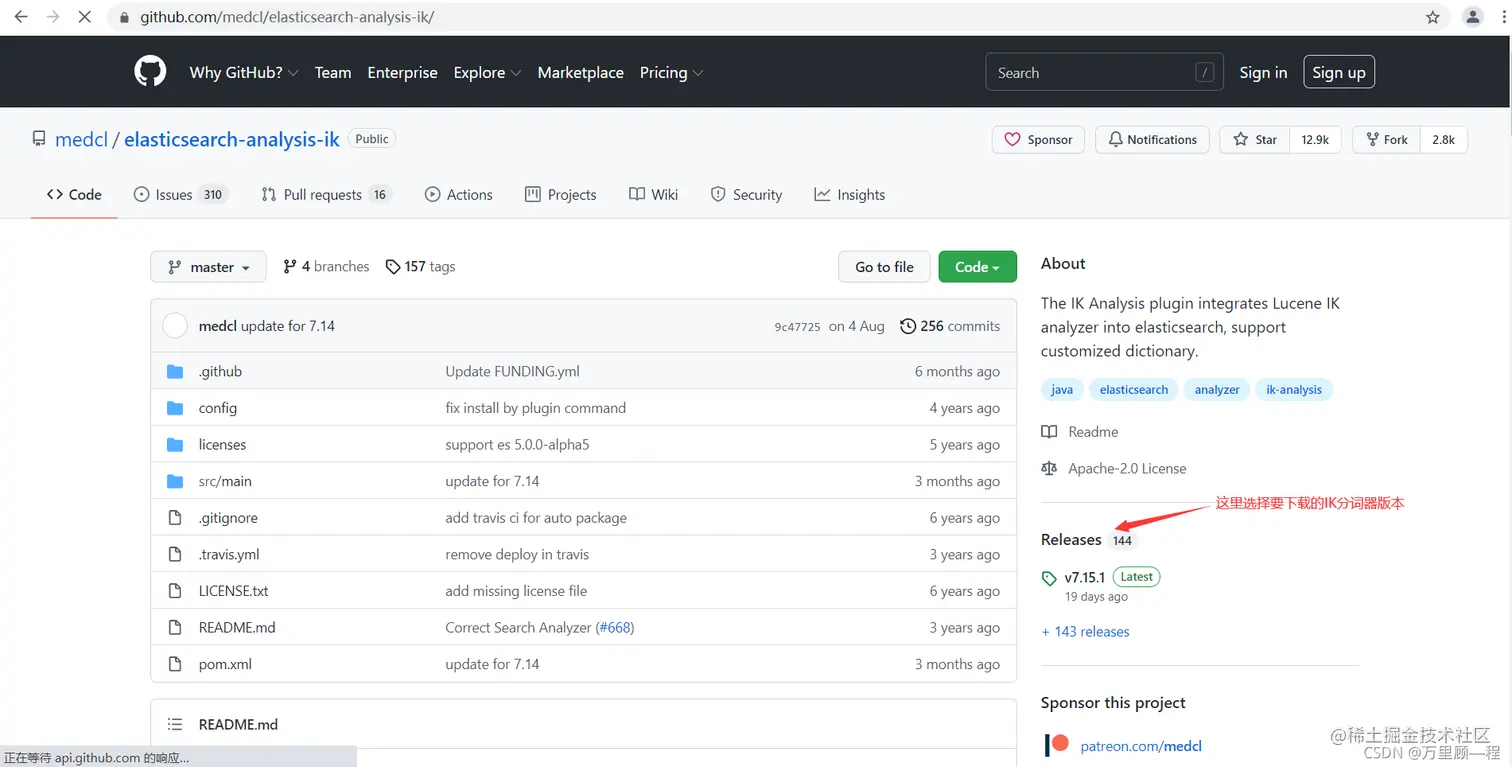
Task: Click commit hash 9c47725
Action: tap(797, 327)
